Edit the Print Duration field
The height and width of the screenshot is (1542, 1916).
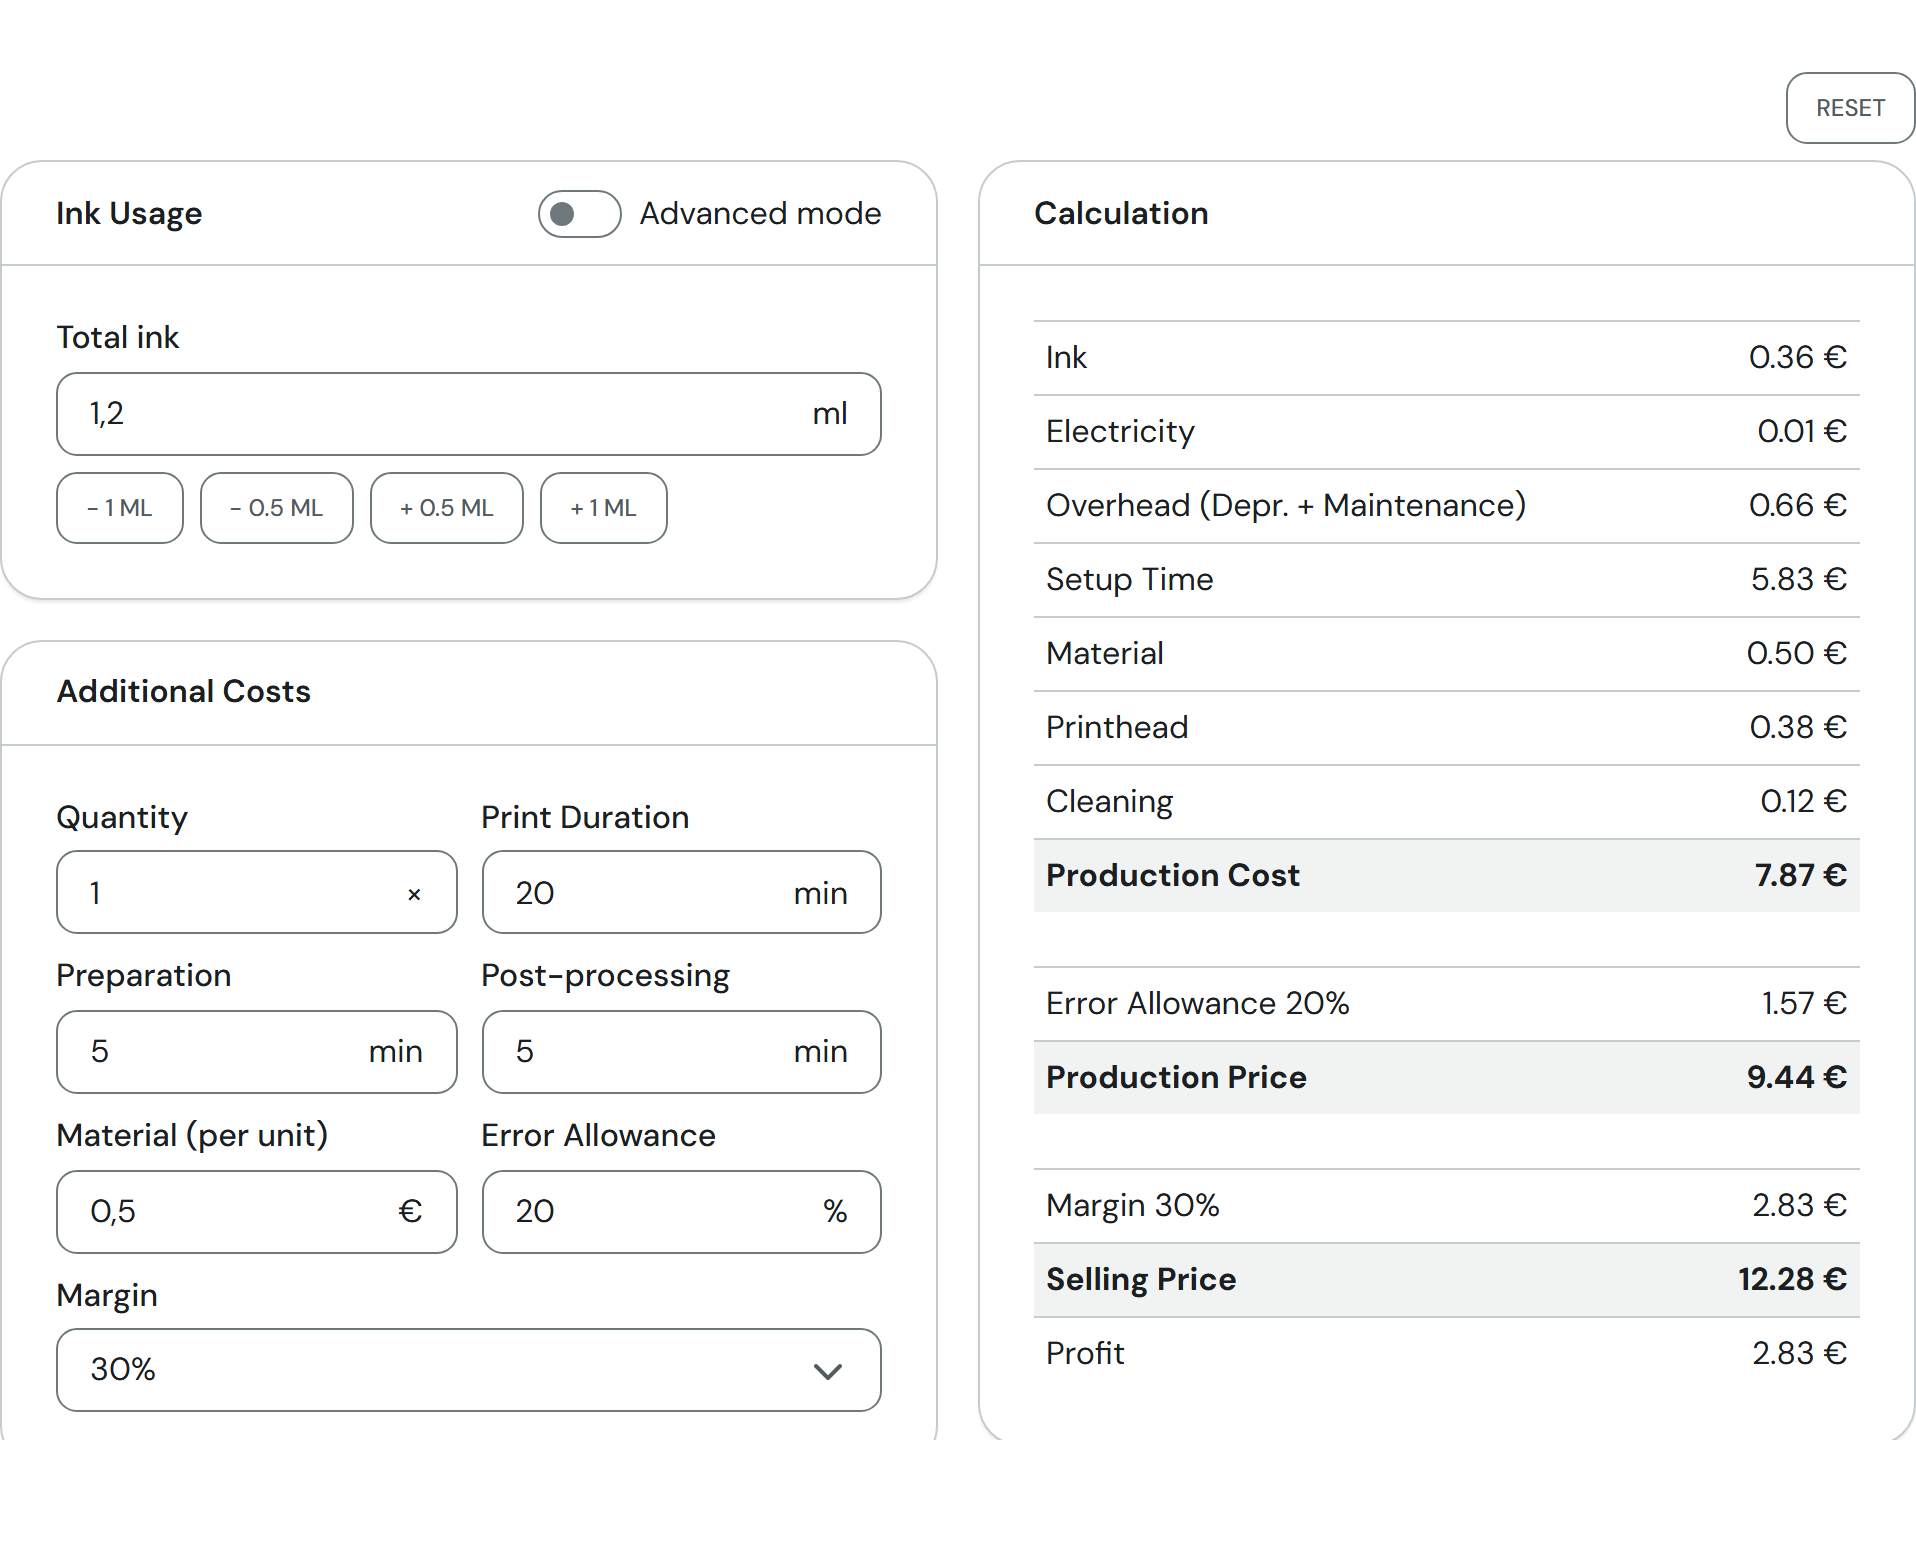tap(682, 892)
